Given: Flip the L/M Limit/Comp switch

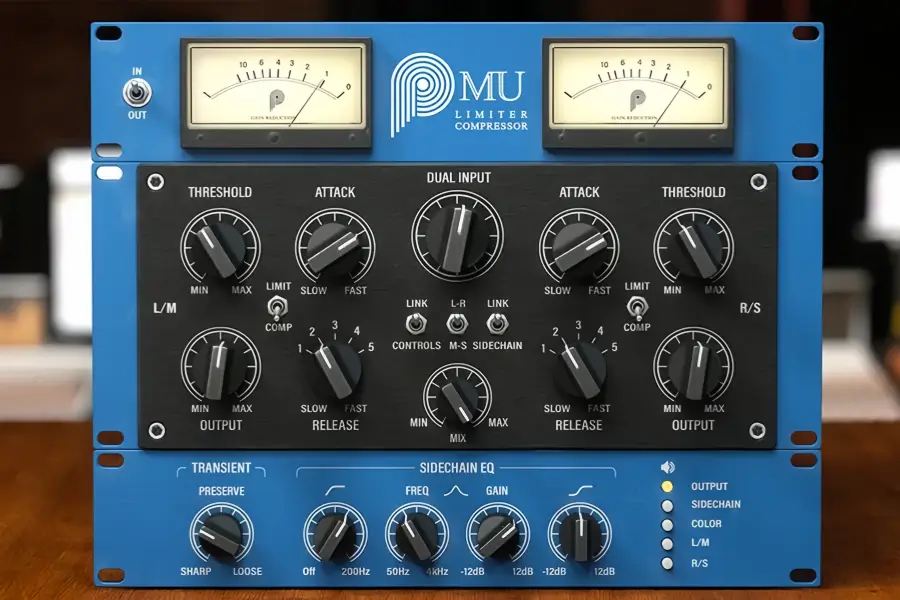Looking at the screenshot, I should pyautogui.click(x=278, y=308).
